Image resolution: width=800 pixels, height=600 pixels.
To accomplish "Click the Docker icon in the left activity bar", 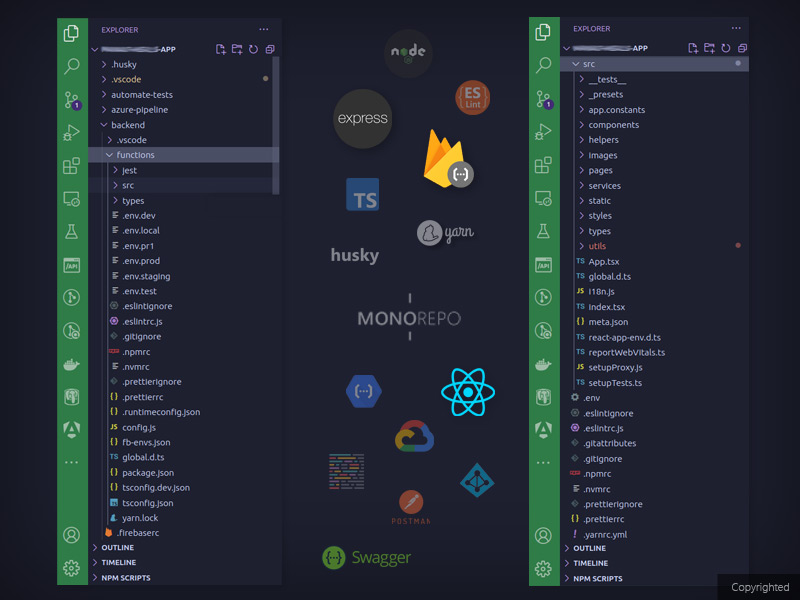I will click(x=71, y=363).
